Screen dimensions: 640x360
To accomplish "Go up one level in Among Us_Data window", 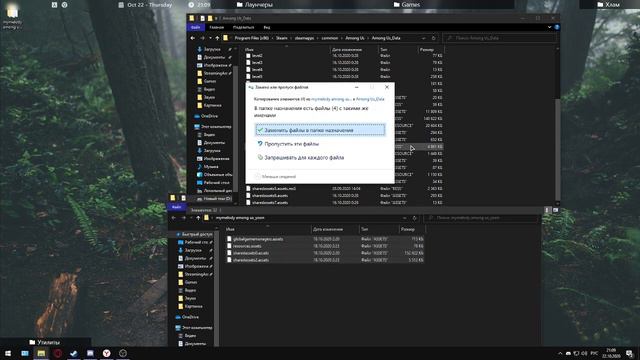I will point(217,38).
